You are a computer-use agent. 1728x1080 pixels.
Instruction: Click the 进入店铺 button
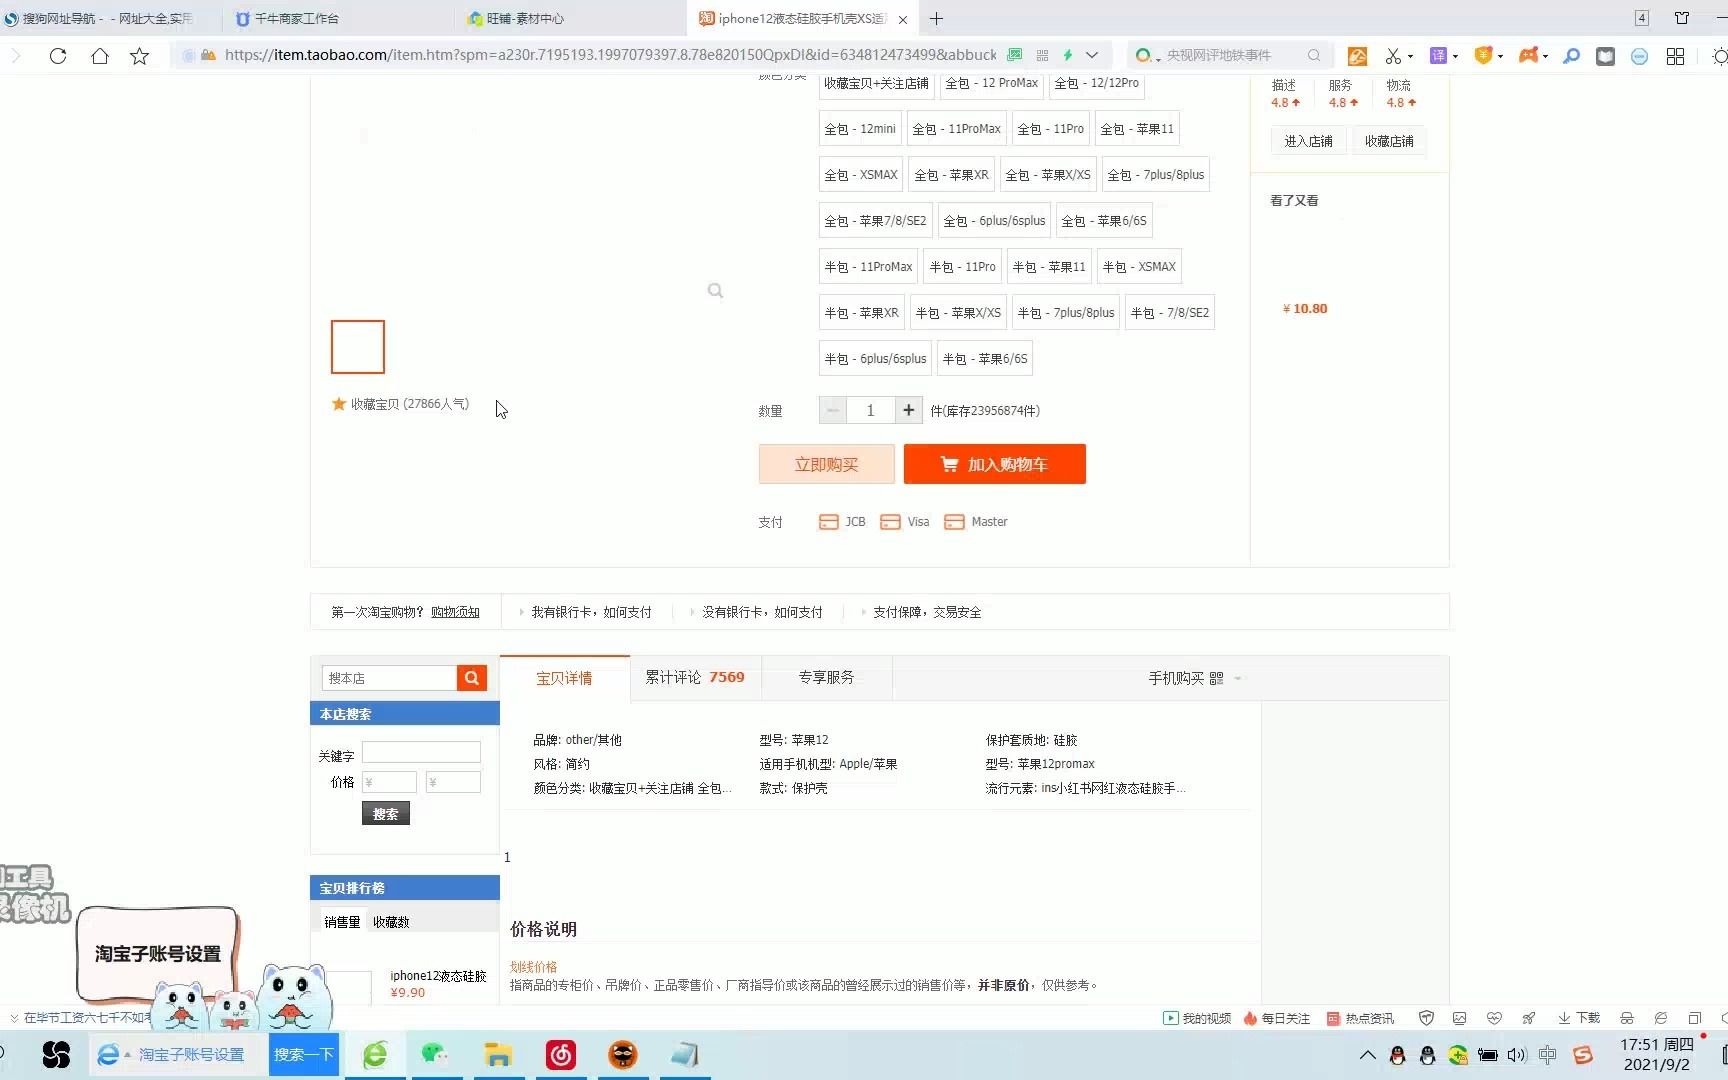coord(1308,141)
